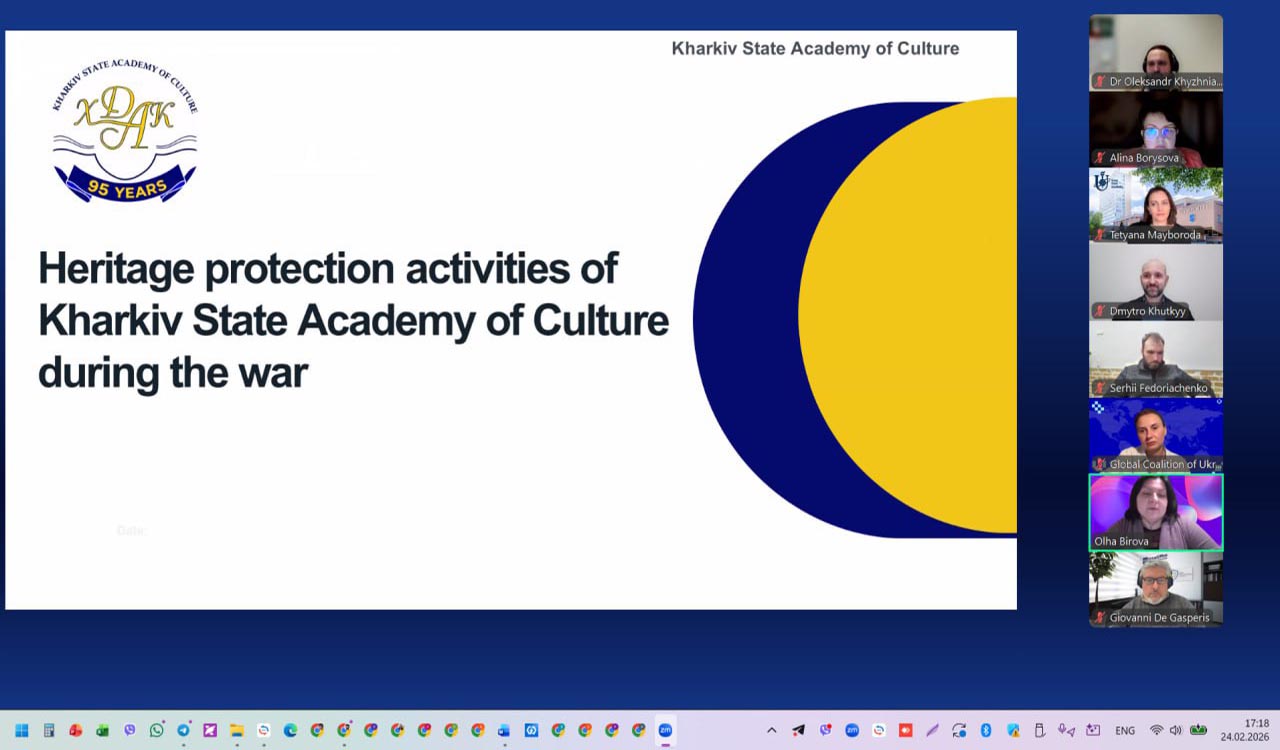This screenshot has width=1280, height=750.
Task: Open Microsoft Edge from the taskbar
Action: [x=290, y=730]
